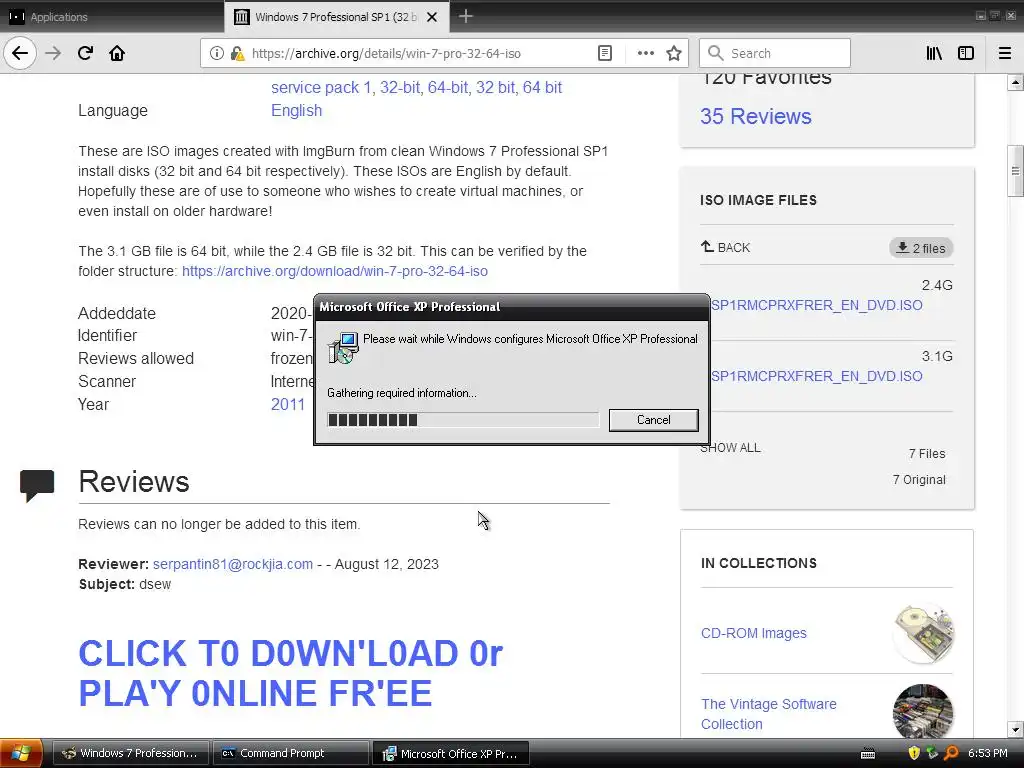Click the browser Back arrow button
1024x768 pixels.
[20, 53]
